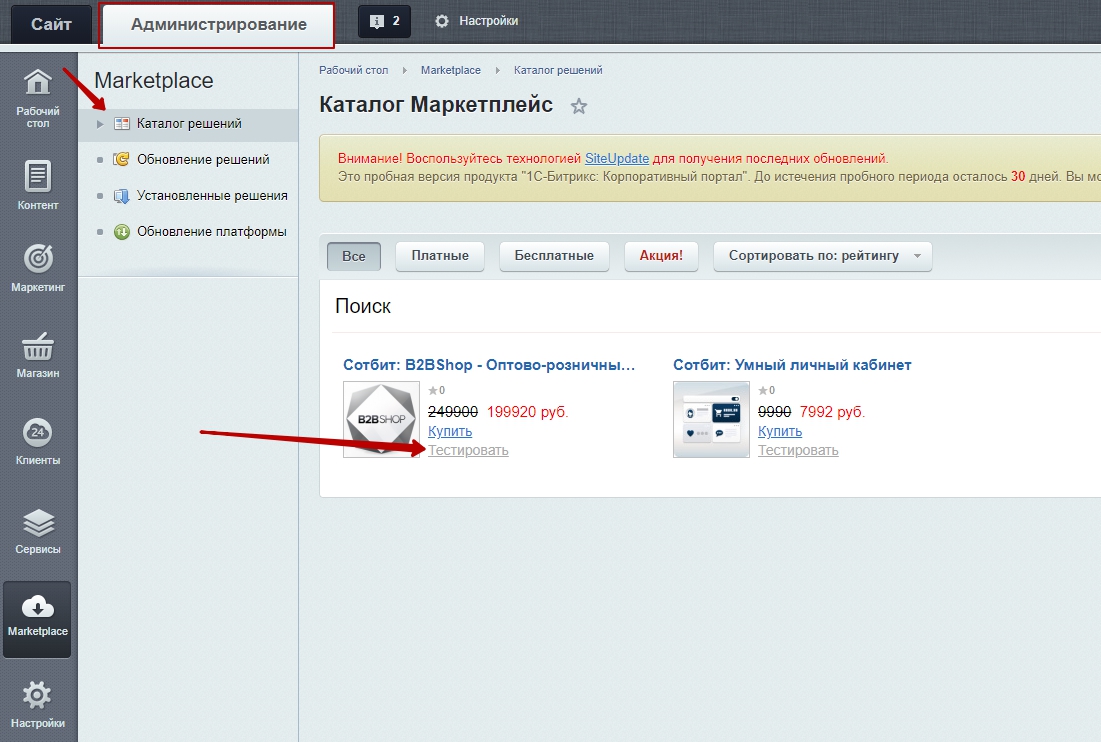Click the crossed-out price 249900
The height and width of the screenshot is (742, 1101).
(x=453, y=412)
